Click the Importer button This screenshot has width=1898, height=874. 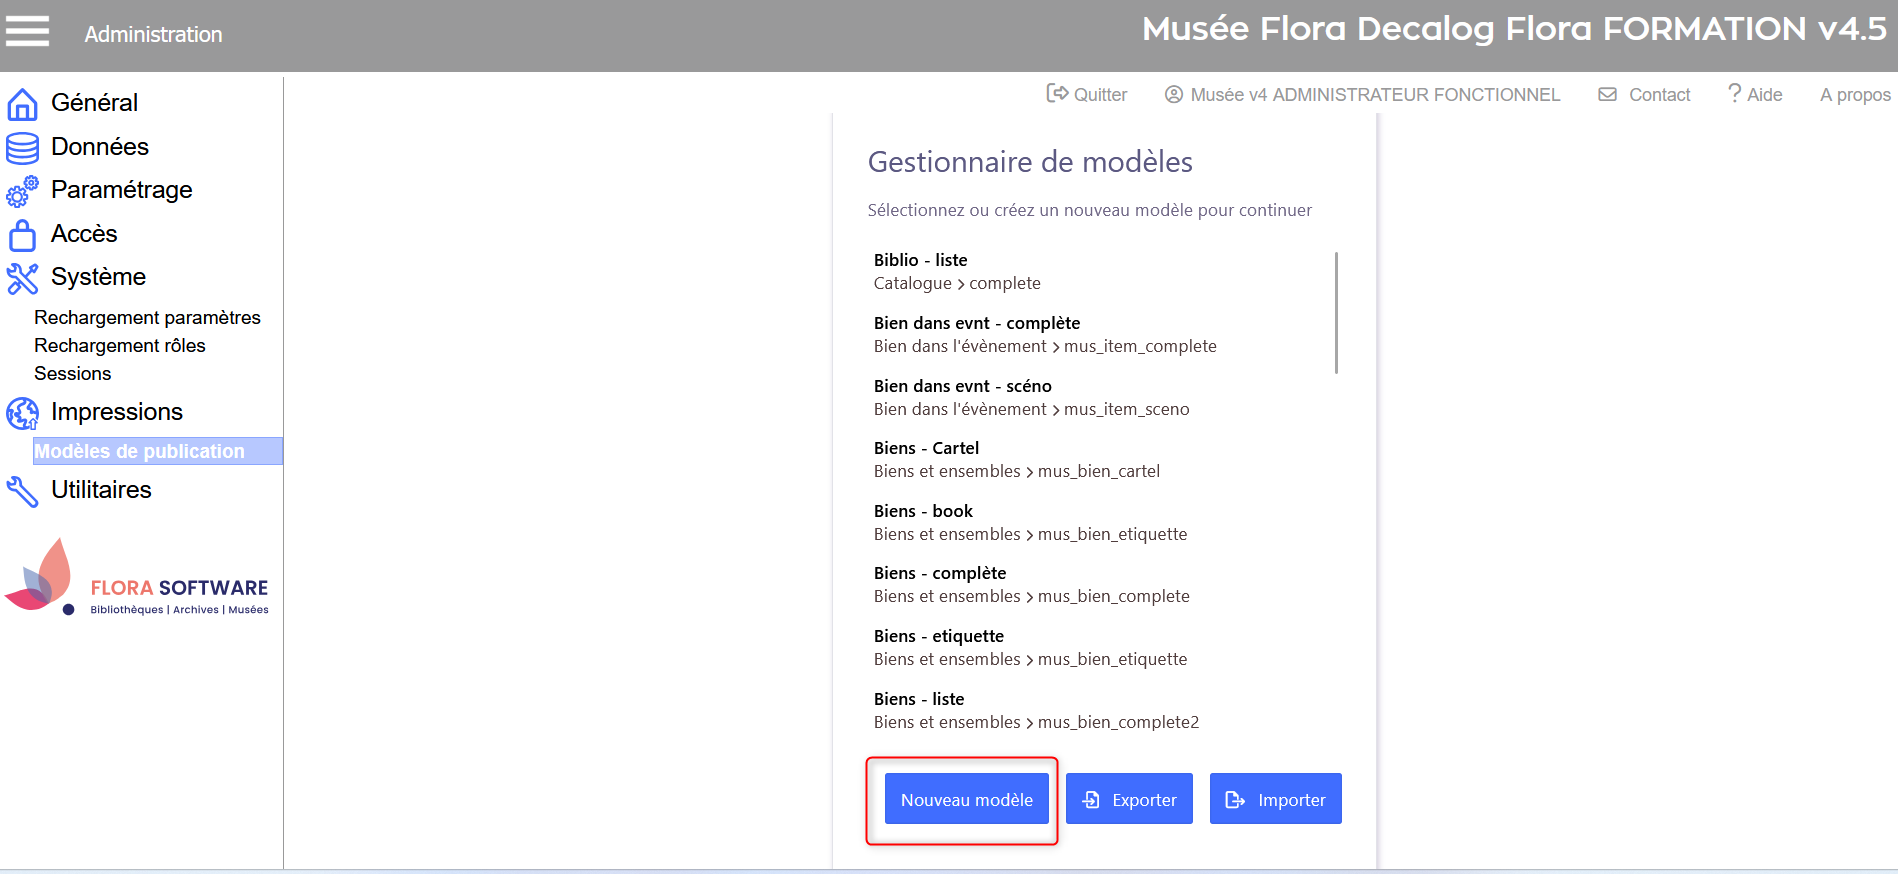tap(1275, 799)
